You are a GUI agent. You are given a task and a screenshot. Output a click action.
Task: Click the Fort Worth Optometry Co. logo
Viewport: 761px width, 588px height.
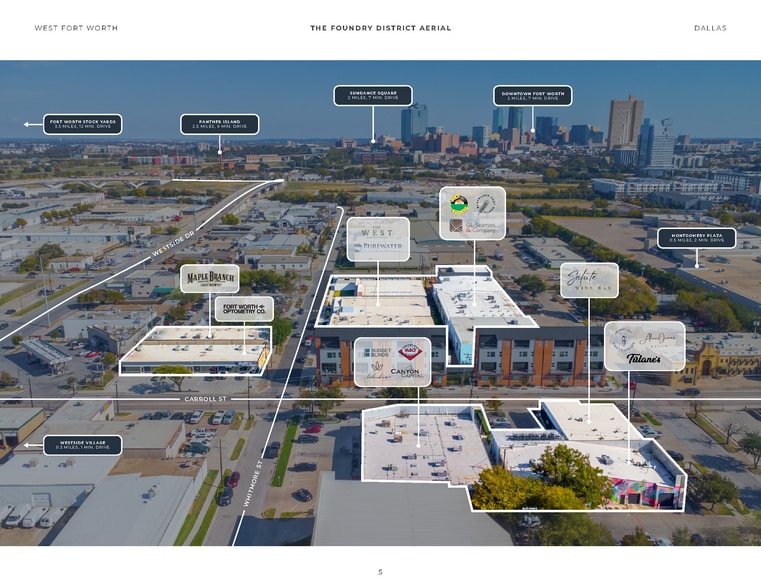[244, 309]
